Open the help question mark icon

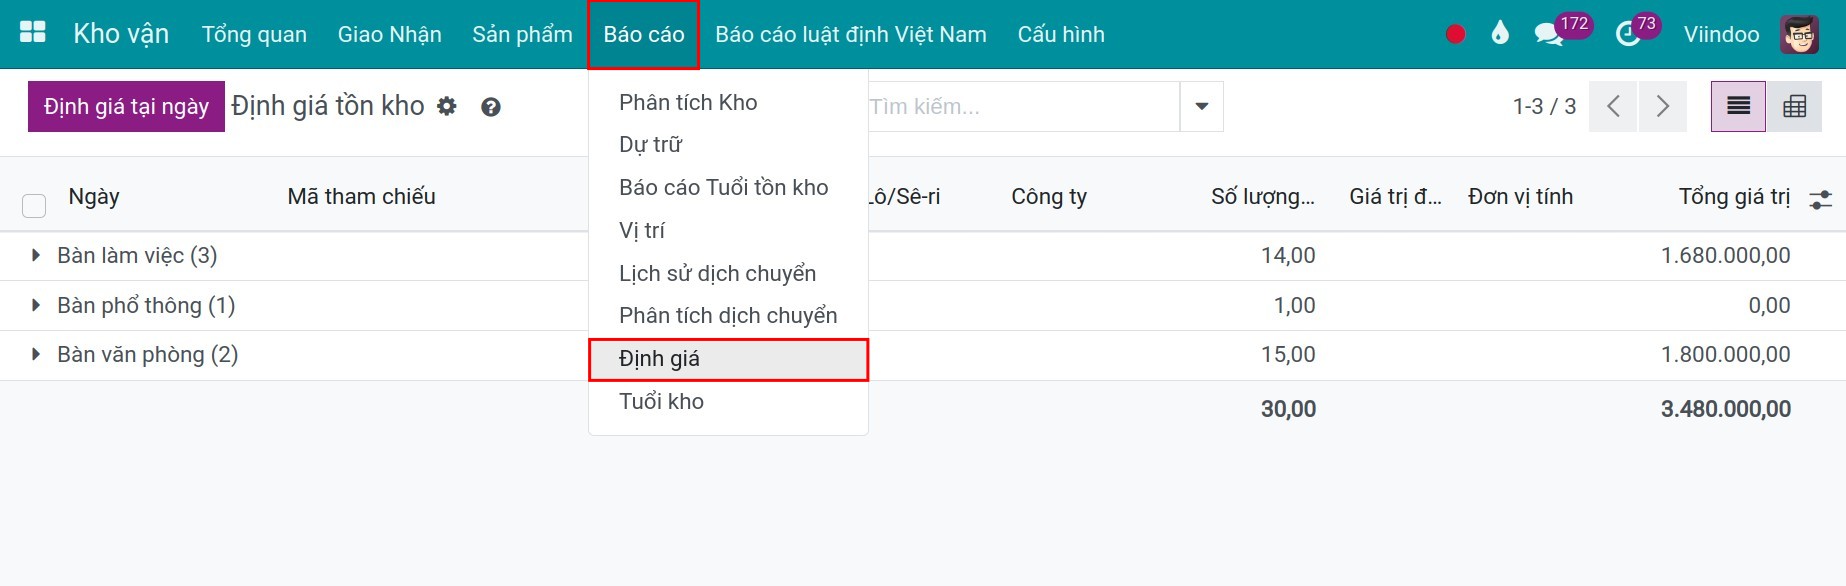coord(490,106)
